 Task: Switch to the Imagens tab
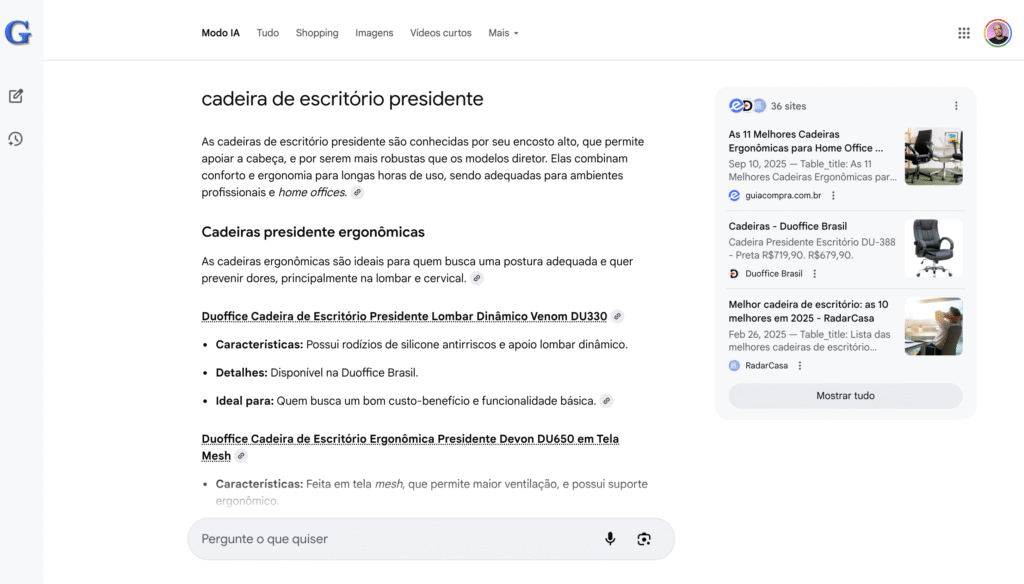tap(374, 33)
